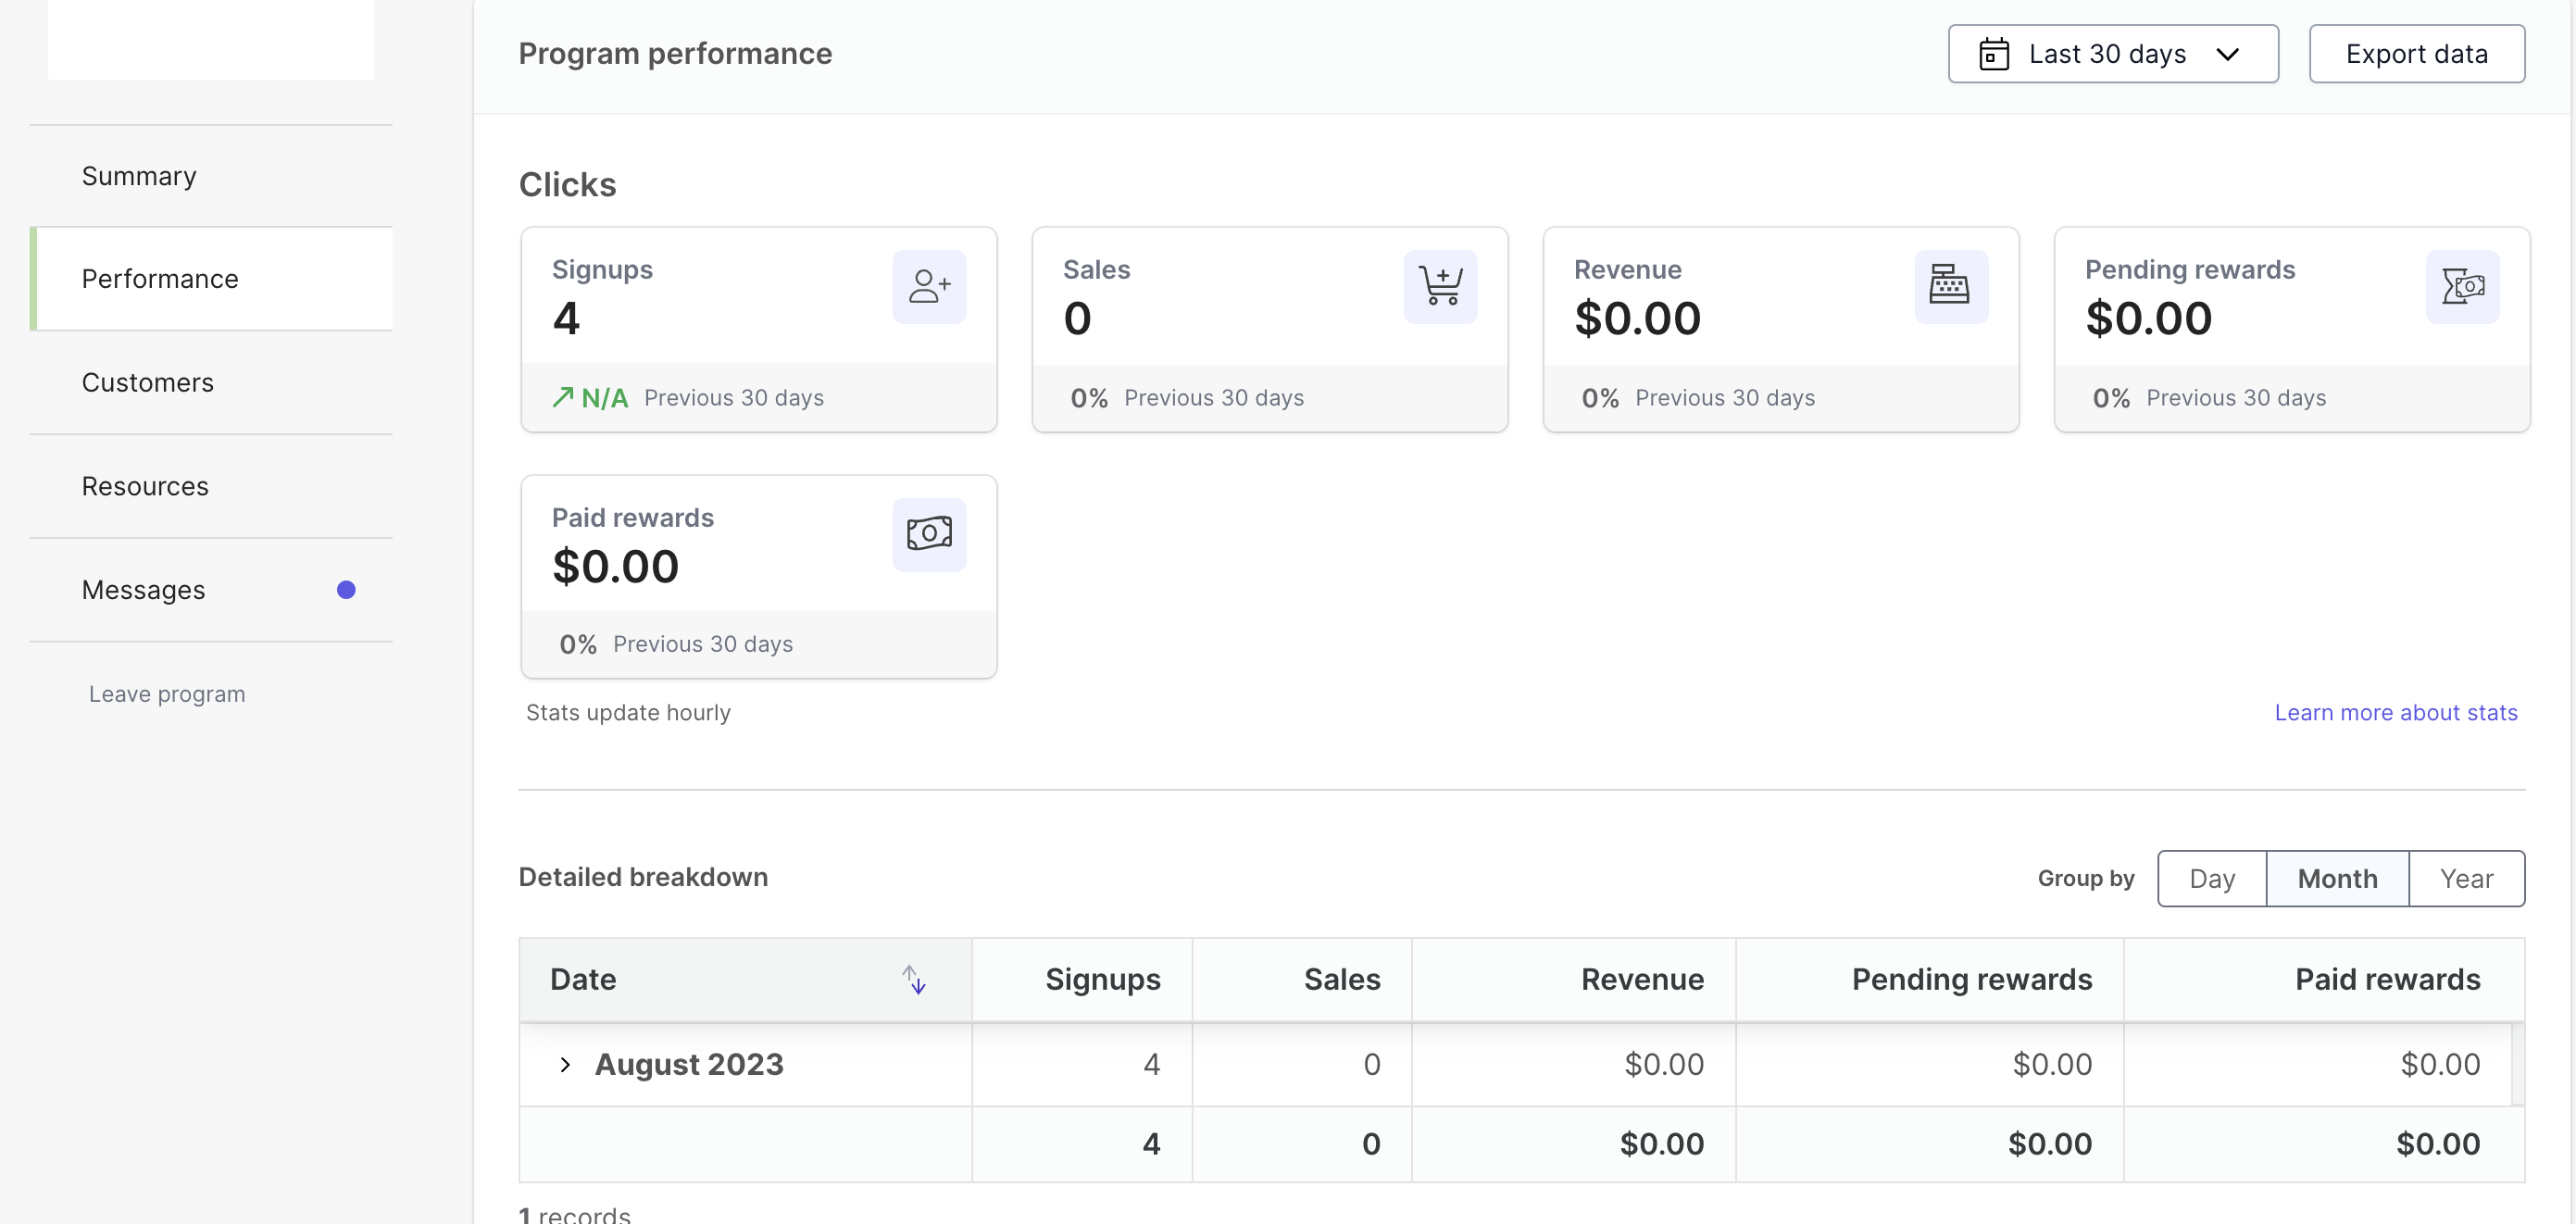
Task: Click the blue Messages notification dot
Action: click(346, 590)
